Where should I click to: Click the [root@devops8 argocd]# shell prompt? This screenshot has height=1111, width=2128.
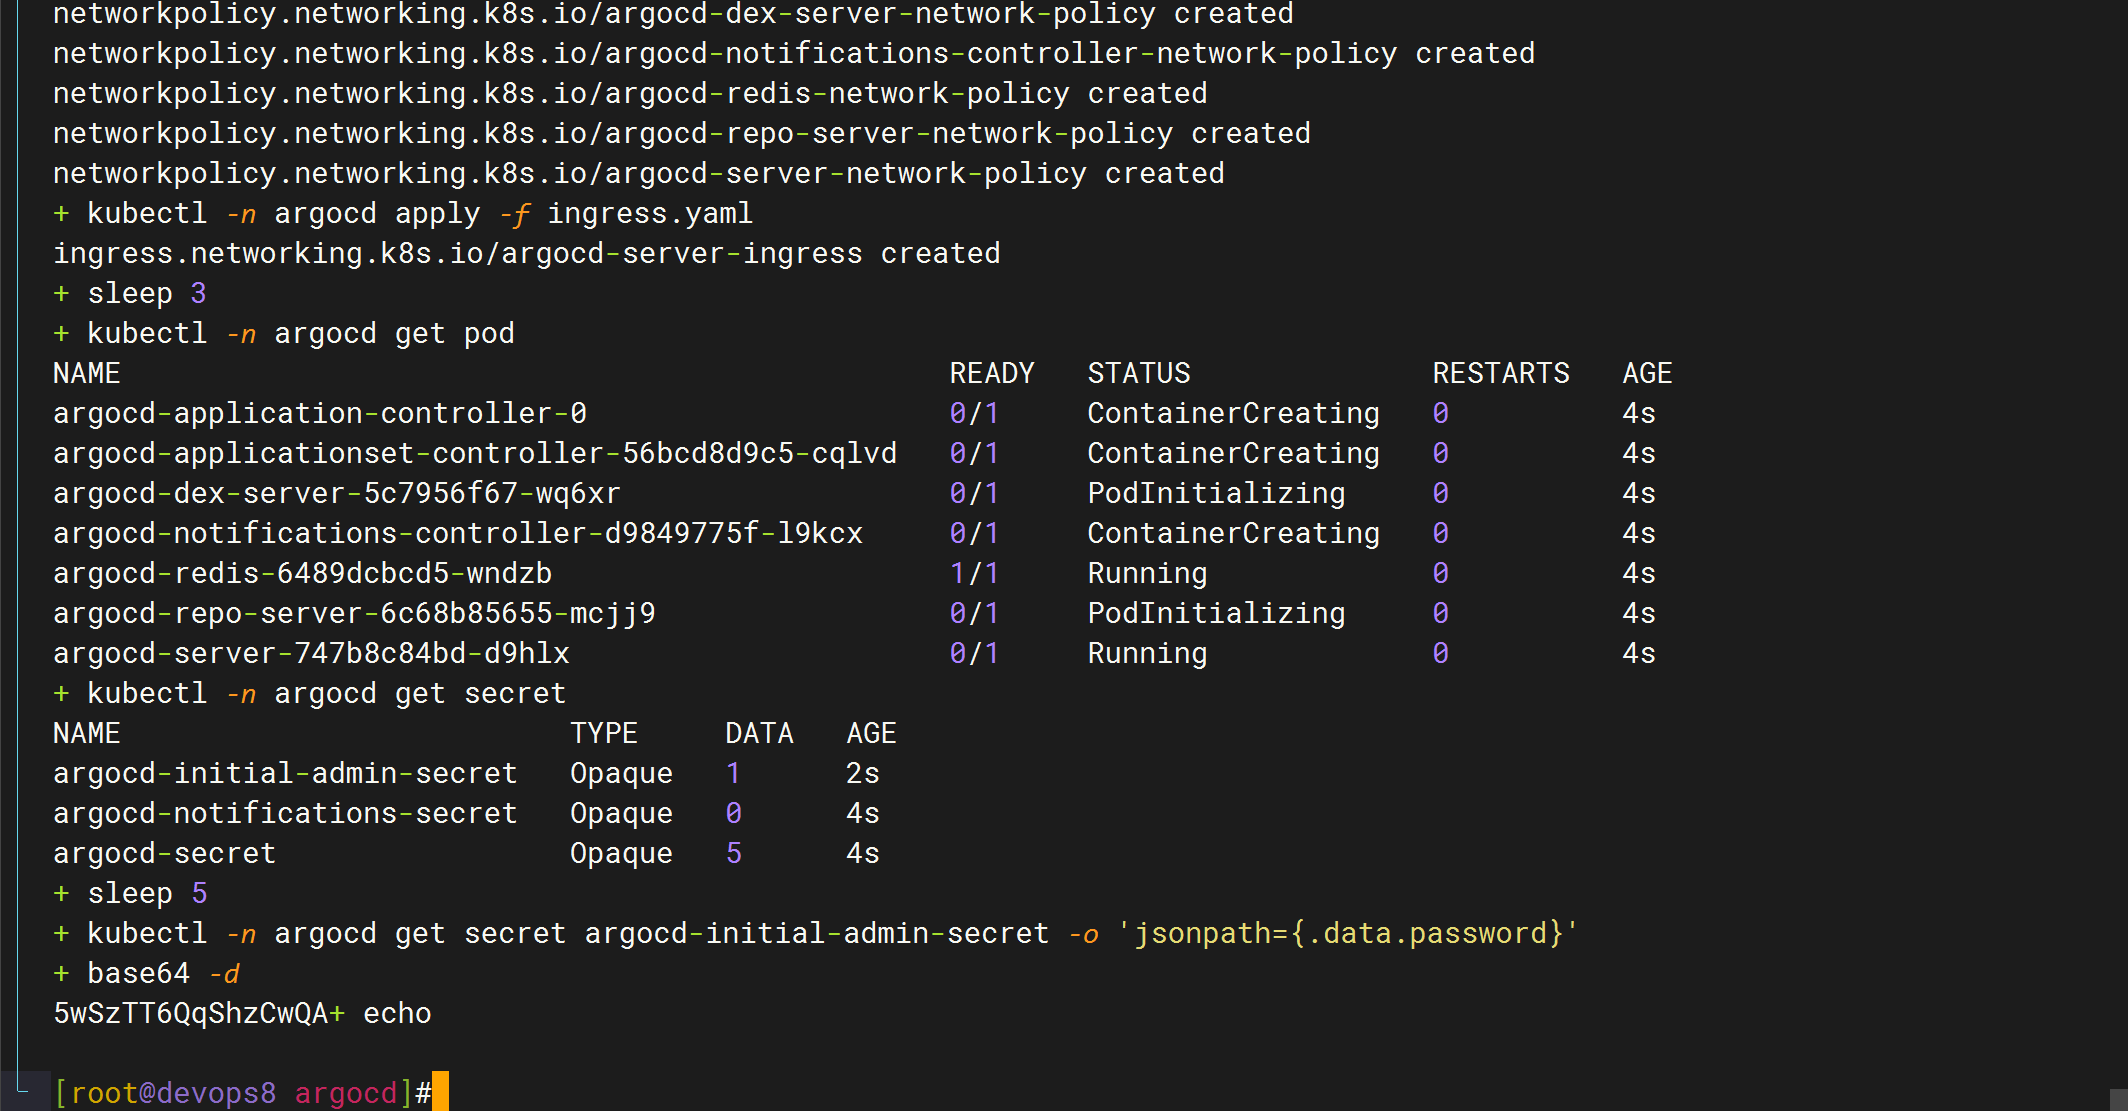(x=242, y=1093)
